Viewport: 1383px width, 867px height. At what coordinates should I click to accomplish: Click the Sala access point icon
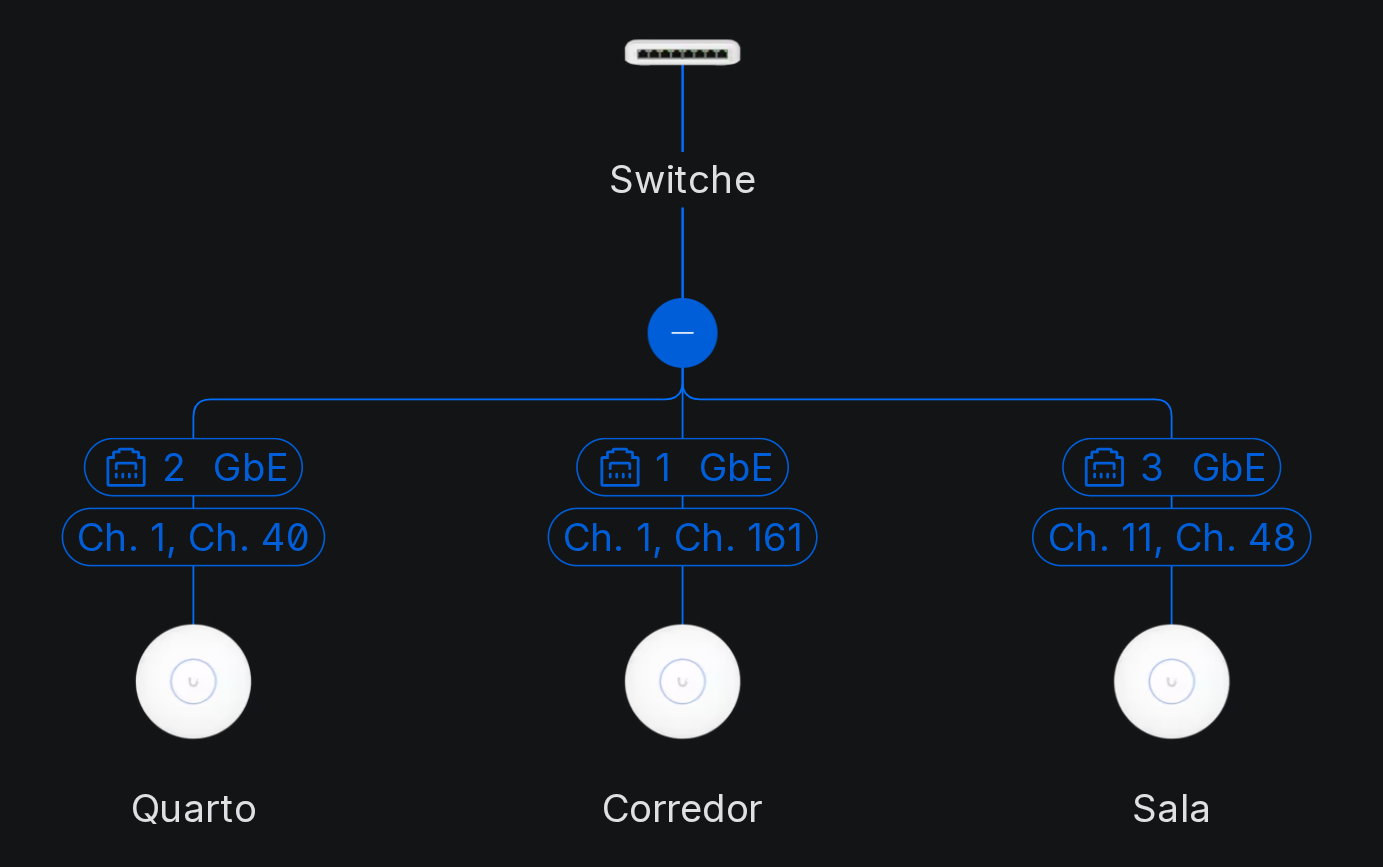pos(1171,682)
